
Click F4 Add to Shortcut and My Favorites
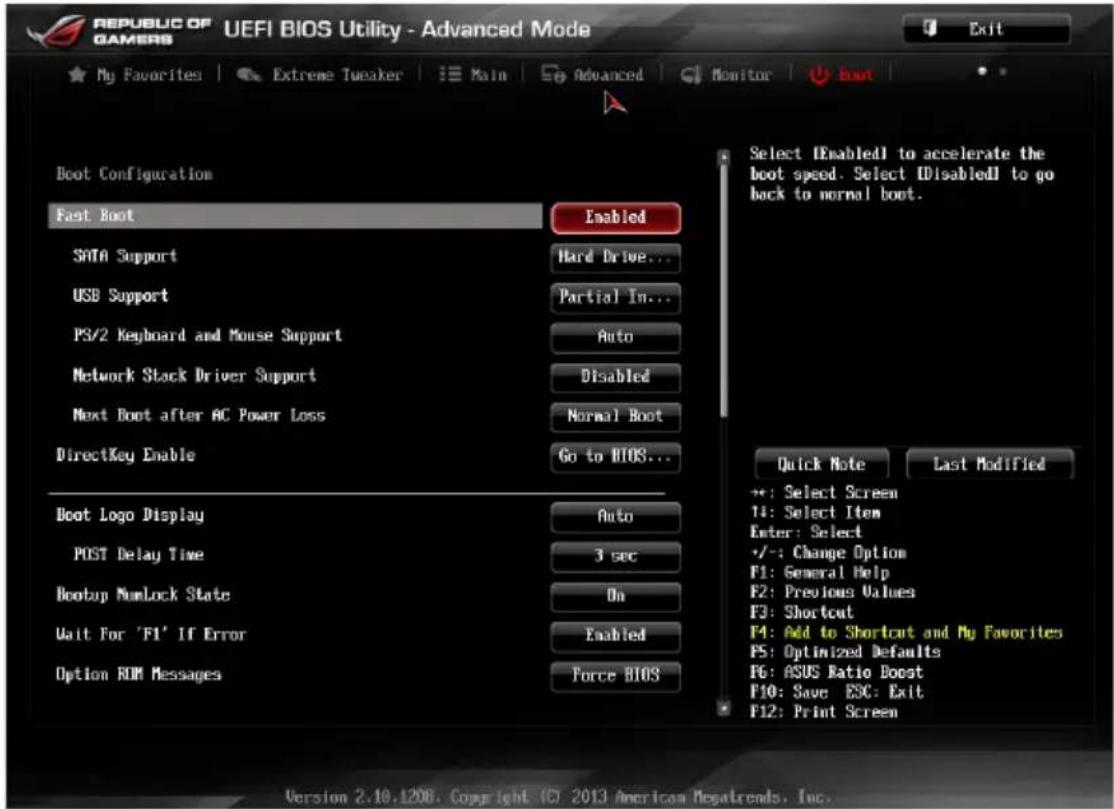pos(906,633)
